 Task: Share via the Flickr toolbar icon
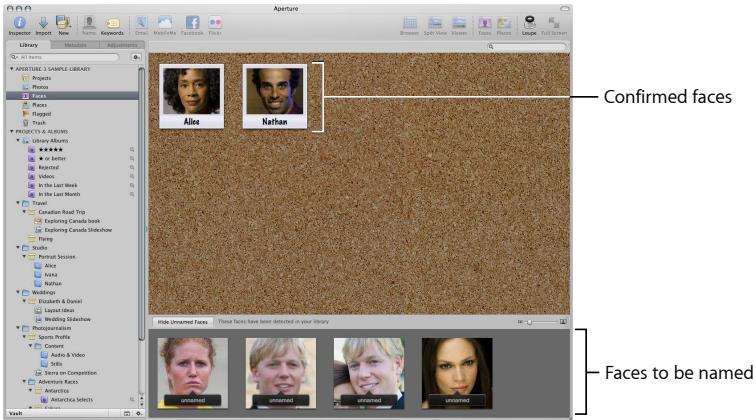click(215, 26)
